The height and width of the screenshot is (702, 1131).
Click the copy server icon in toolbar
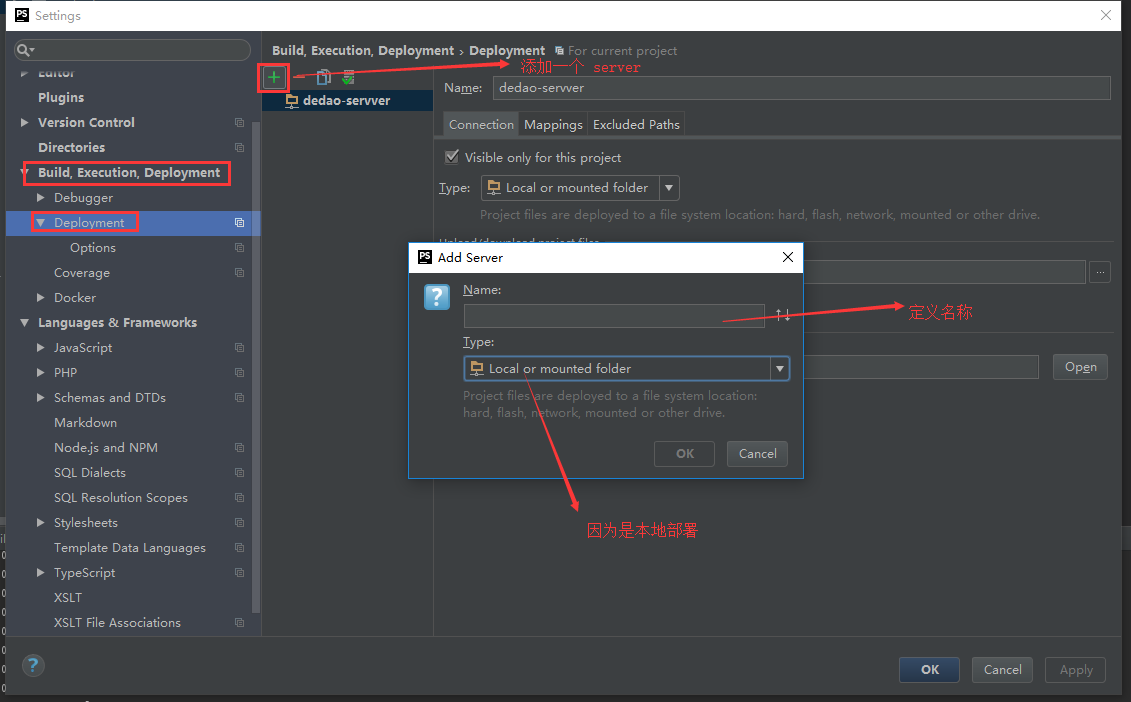point(323,77)
